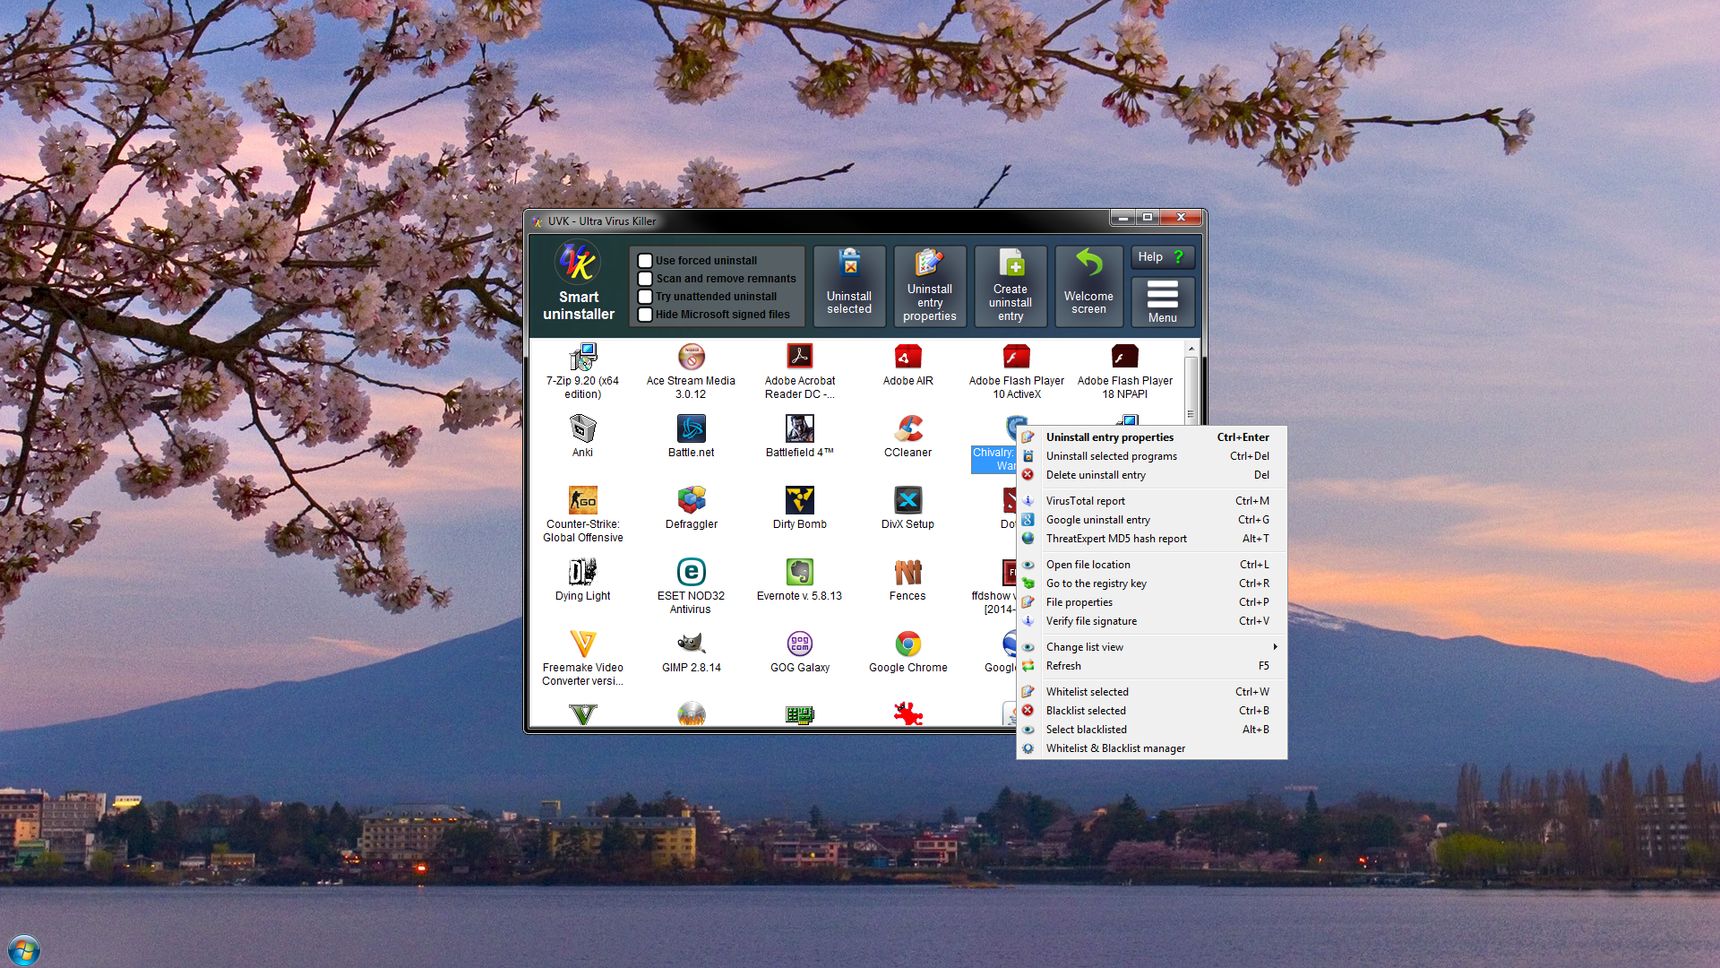Click the GIMP 2.8.14 icon

pyautogui.click(x=691, y=644)
